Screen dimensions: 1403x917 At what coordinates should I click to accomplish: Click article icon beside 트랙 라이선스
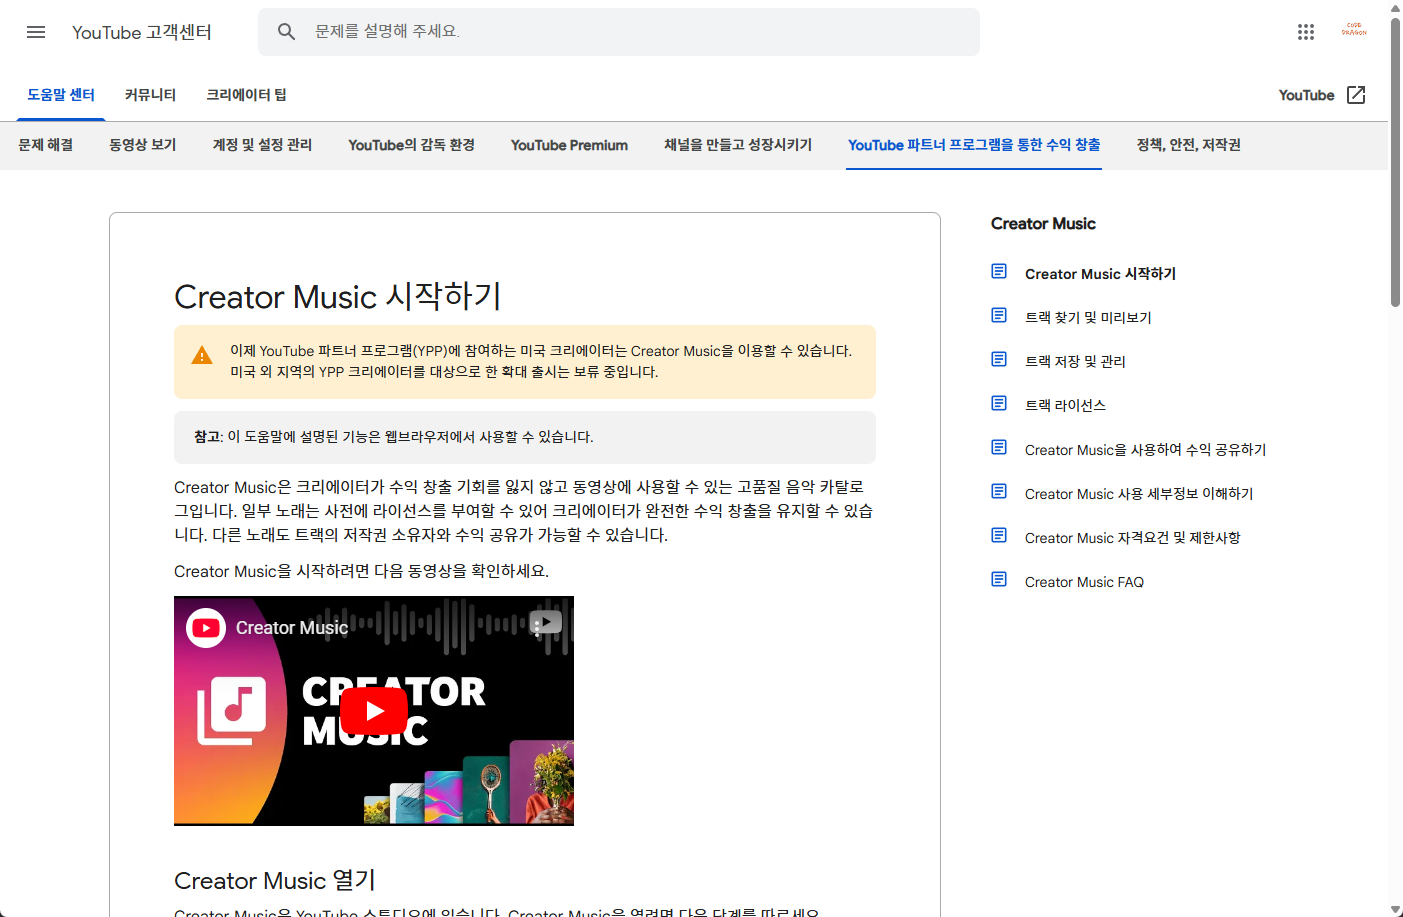click(999, 403)
